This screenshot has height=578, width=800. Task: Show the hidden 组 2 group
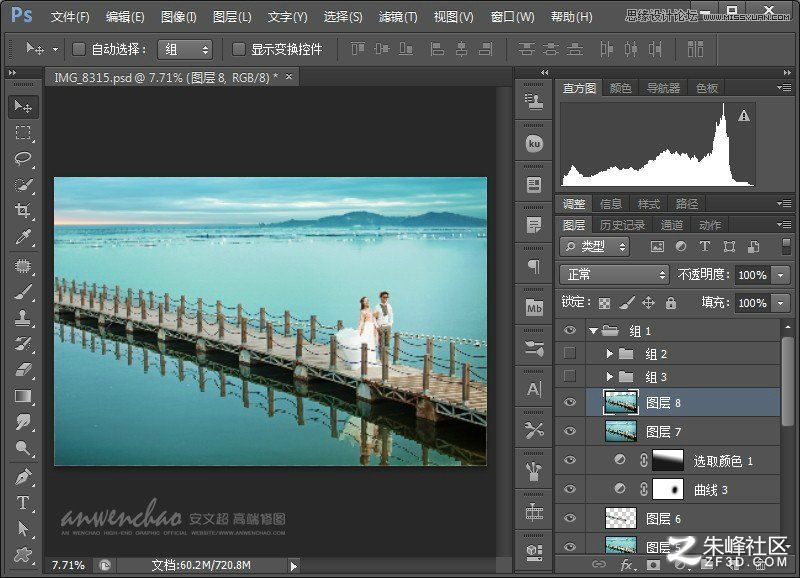[x=570, y=353]
